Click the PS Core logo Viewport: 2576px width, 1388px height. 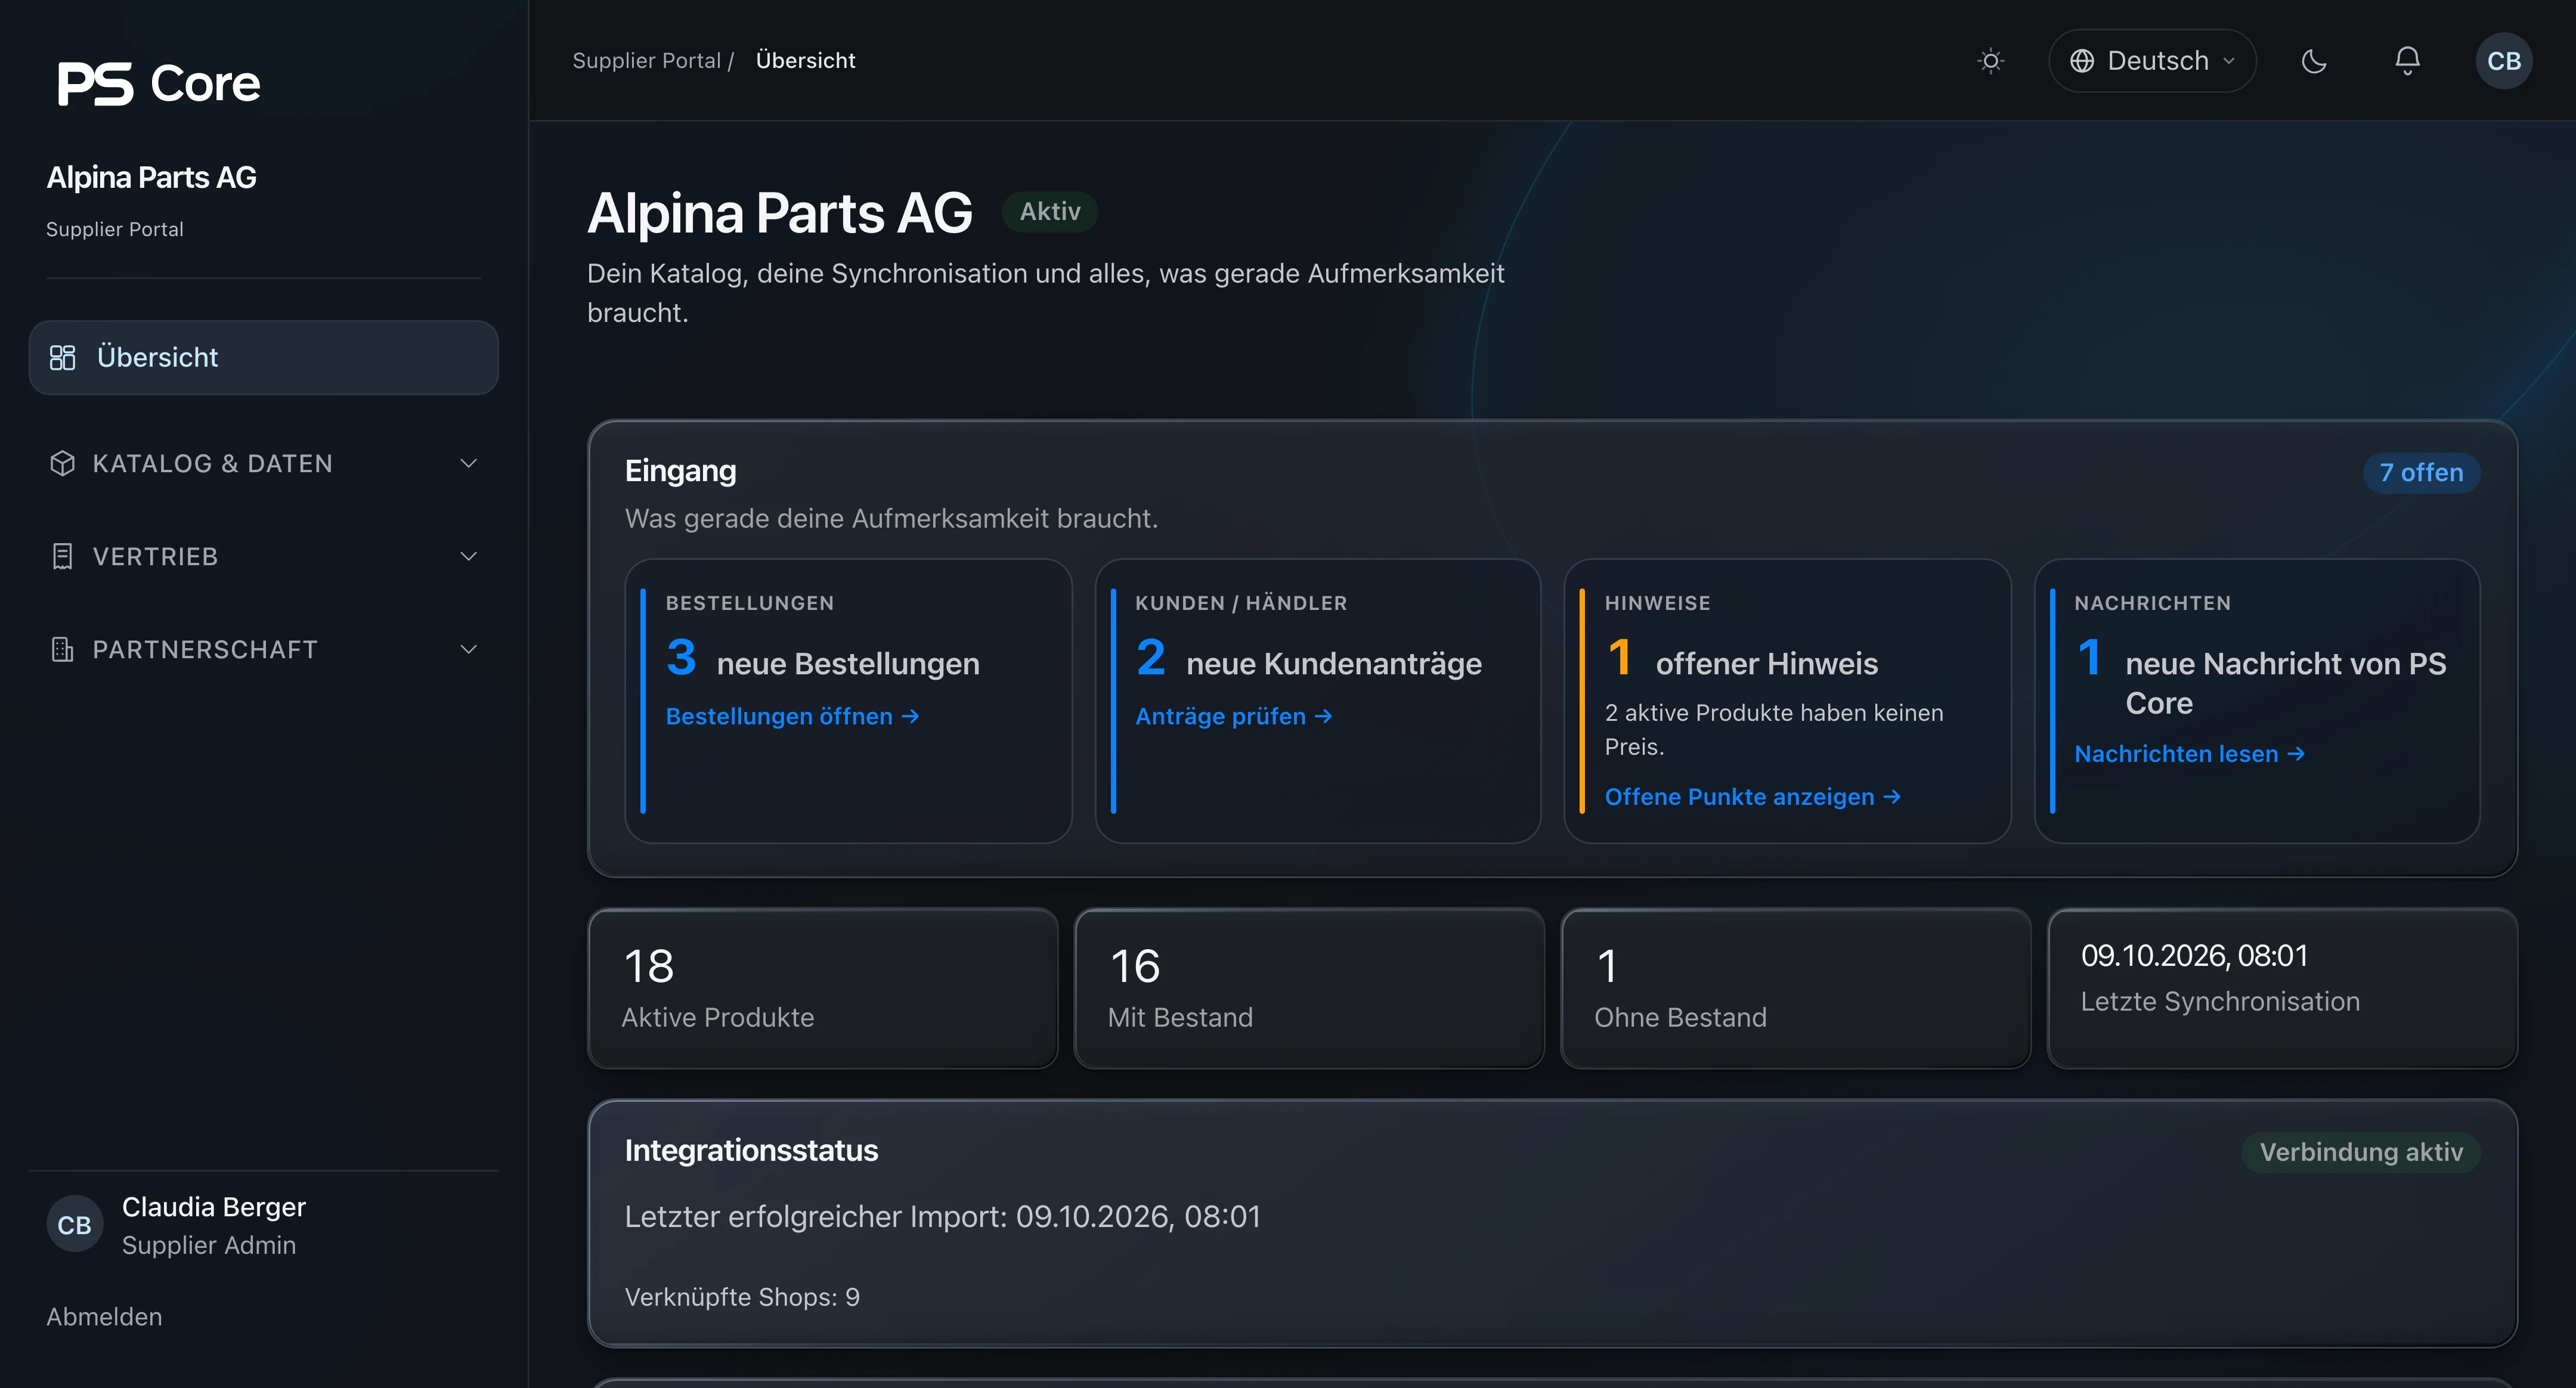click(159, 83)
